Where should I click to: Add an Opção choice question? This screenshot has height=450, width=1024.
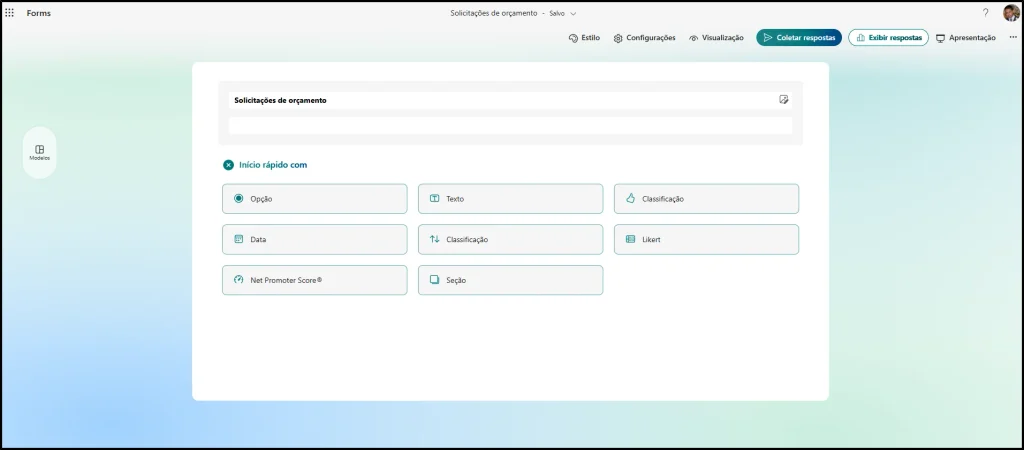pyautogui.click(x=314, y=199)
